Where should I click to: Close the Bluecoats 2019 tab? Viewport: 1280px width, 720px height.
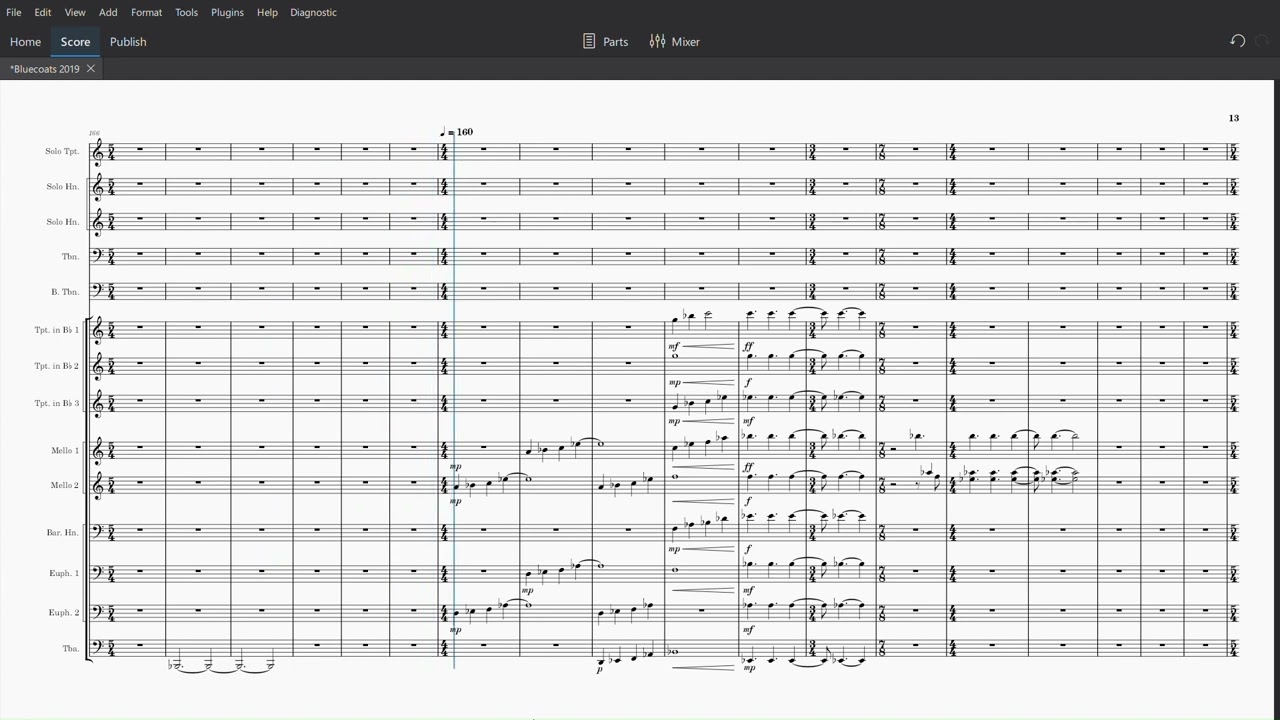90,68
